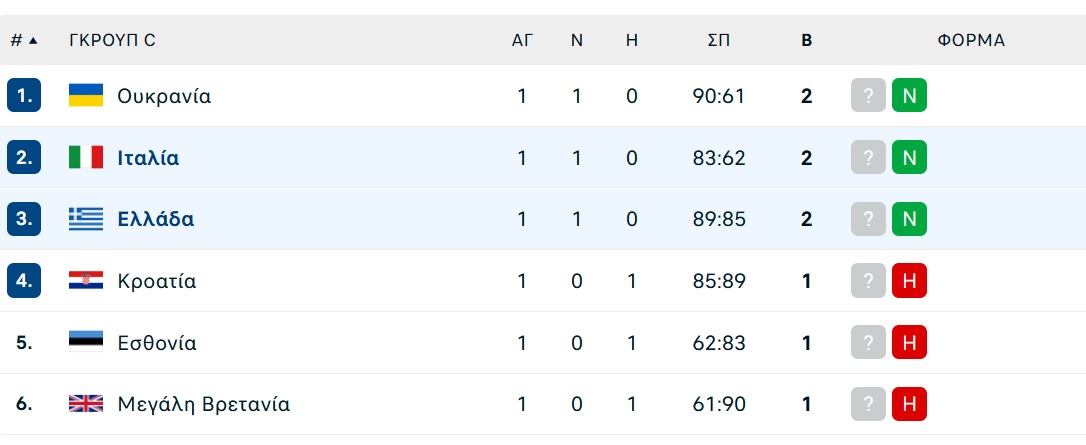Sort standings by ΣΠ column header
The image size is (1086, 445).
pyautogui.click(x=719, y=40)
